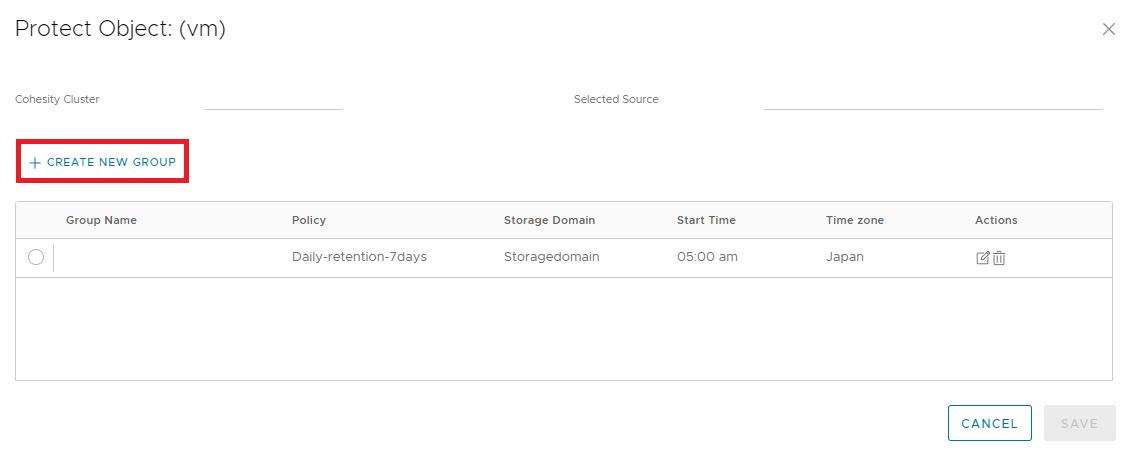Click the Japan time zone cell

[x=844, y=257]
